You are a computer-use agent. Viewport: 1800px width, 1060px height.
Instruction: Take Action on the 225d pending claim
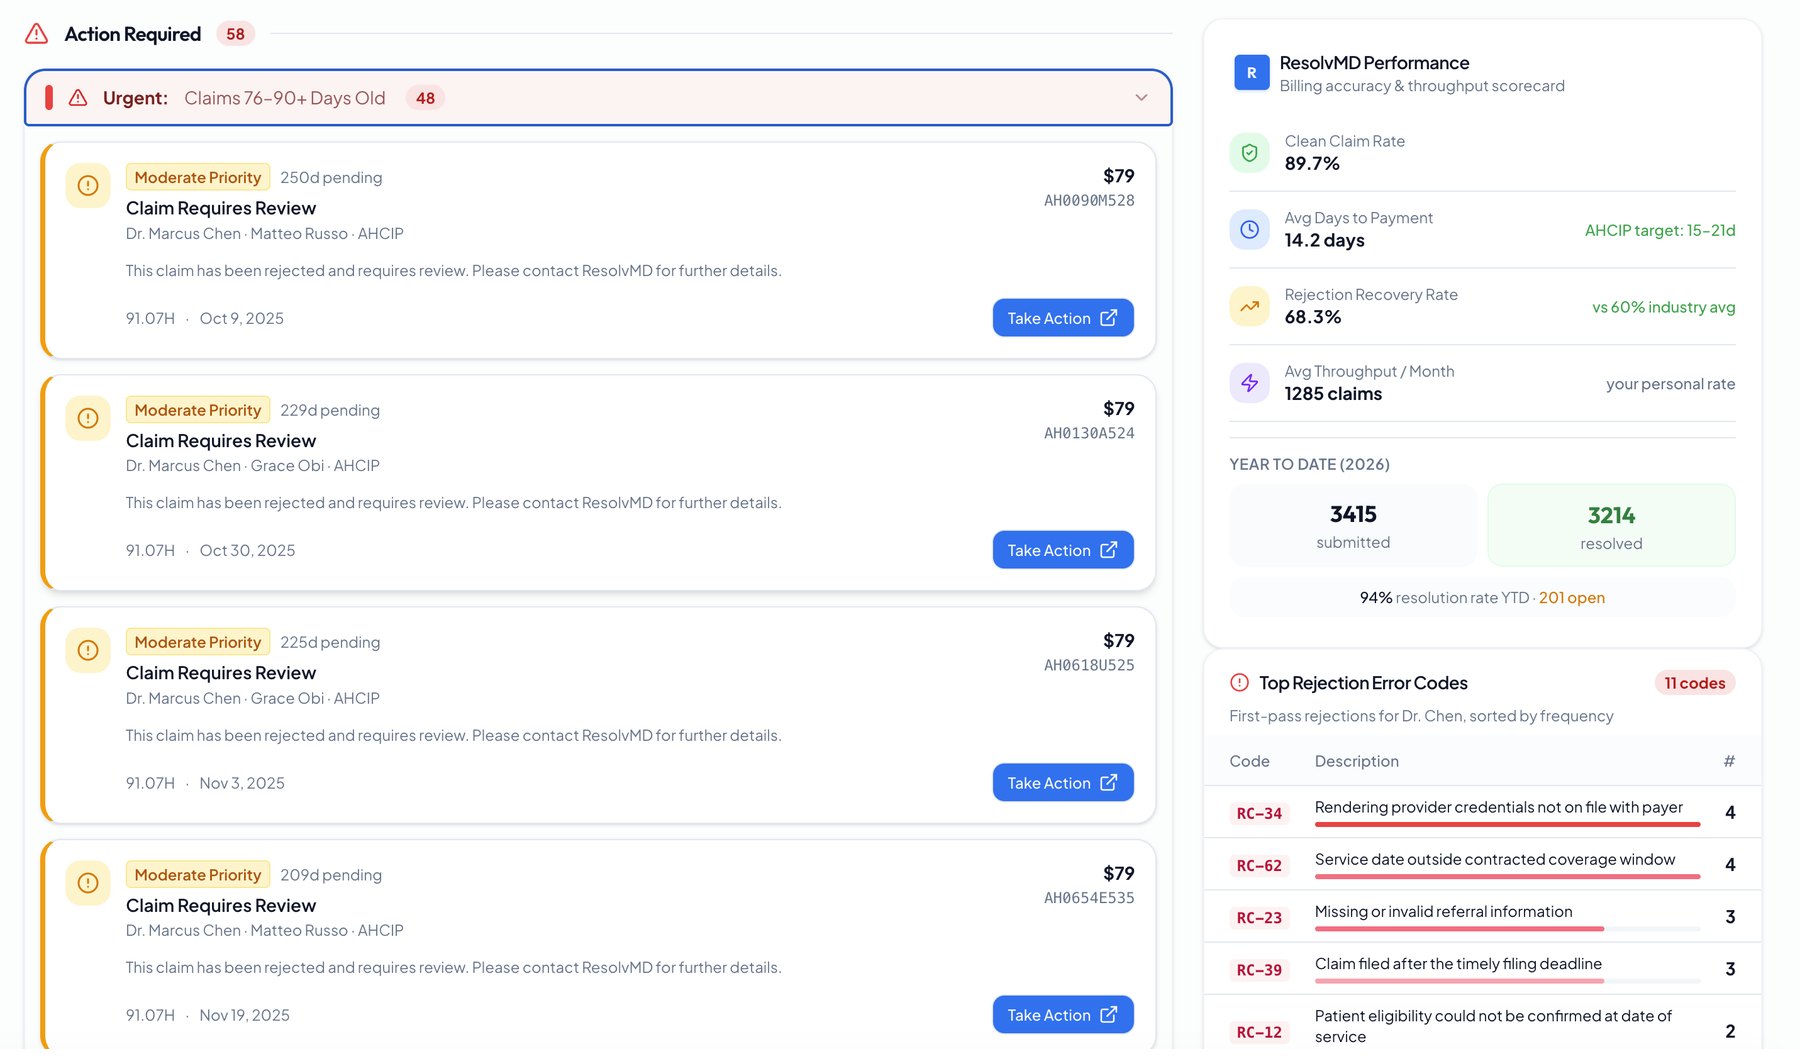pyautogui.click(x=1063, y=783)
